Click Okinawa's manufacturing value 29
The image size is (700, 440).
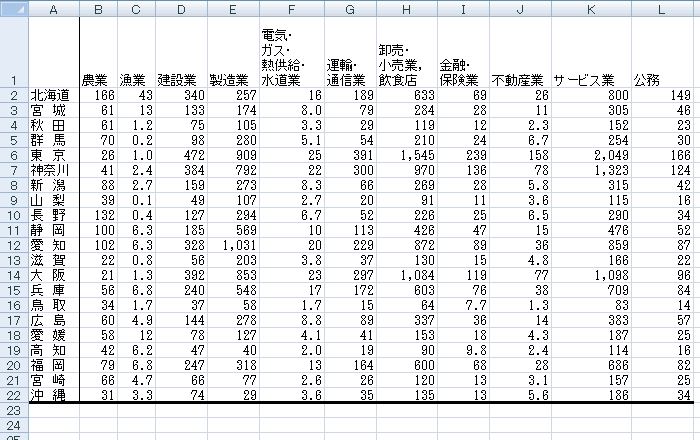click(233, 395)
